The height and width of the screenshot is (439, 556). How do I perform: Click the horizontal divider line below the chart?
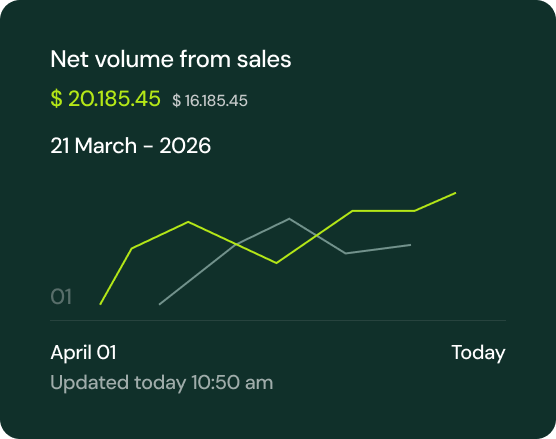[278, 321]
